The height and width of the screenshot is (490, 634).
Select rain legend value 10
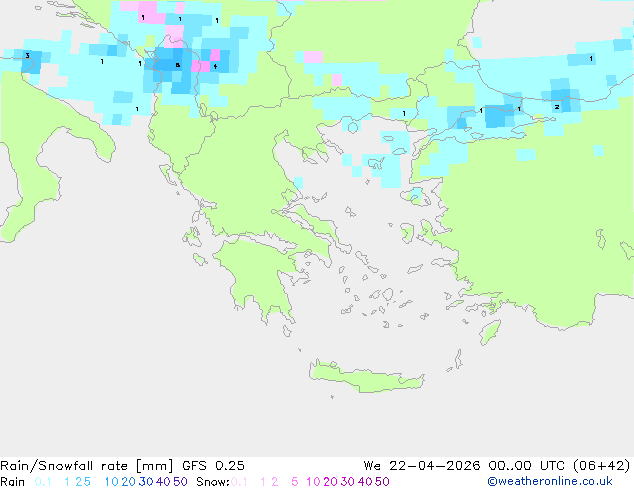111,482
